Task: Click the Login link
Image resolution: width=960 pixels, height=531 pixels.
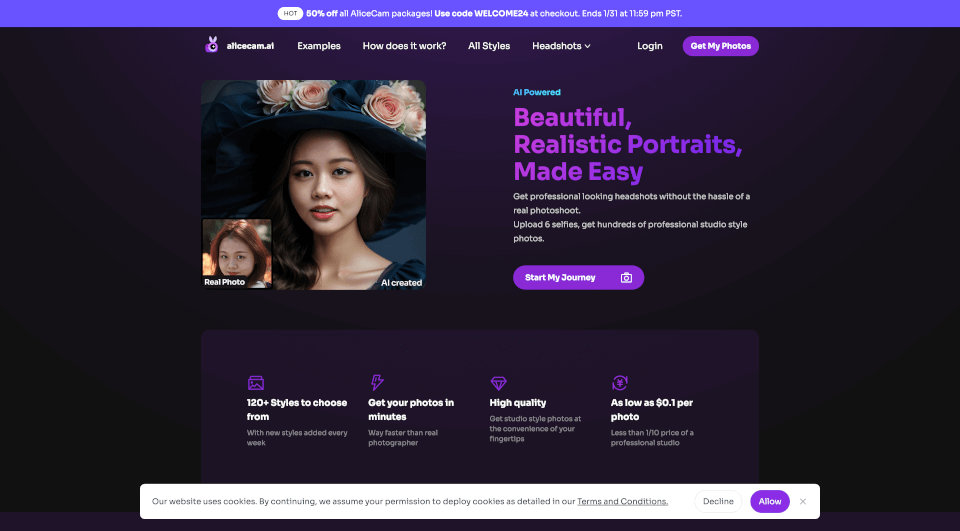Action: (x=650, y=46)
